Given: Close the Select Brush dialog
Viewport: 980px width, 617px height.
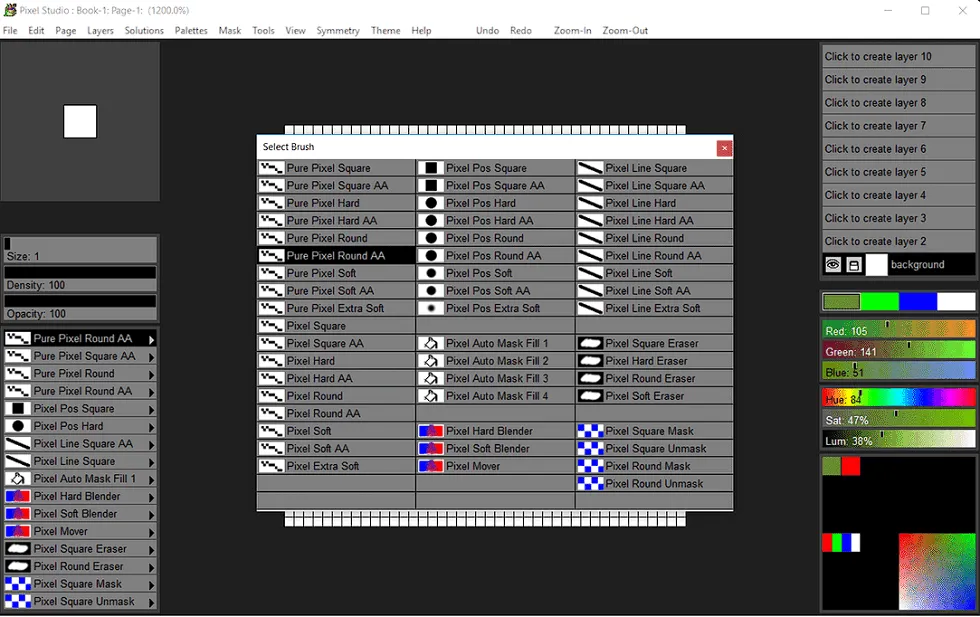Looking at the screenshot, I should [x=724, y=147].
